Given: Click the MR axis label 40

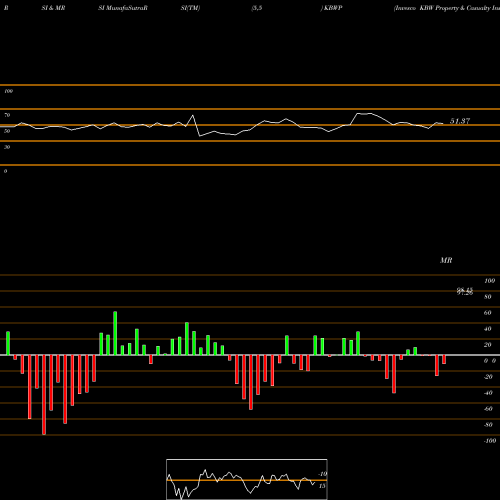Looking at the screenshot, I should (x=488, y=329).
